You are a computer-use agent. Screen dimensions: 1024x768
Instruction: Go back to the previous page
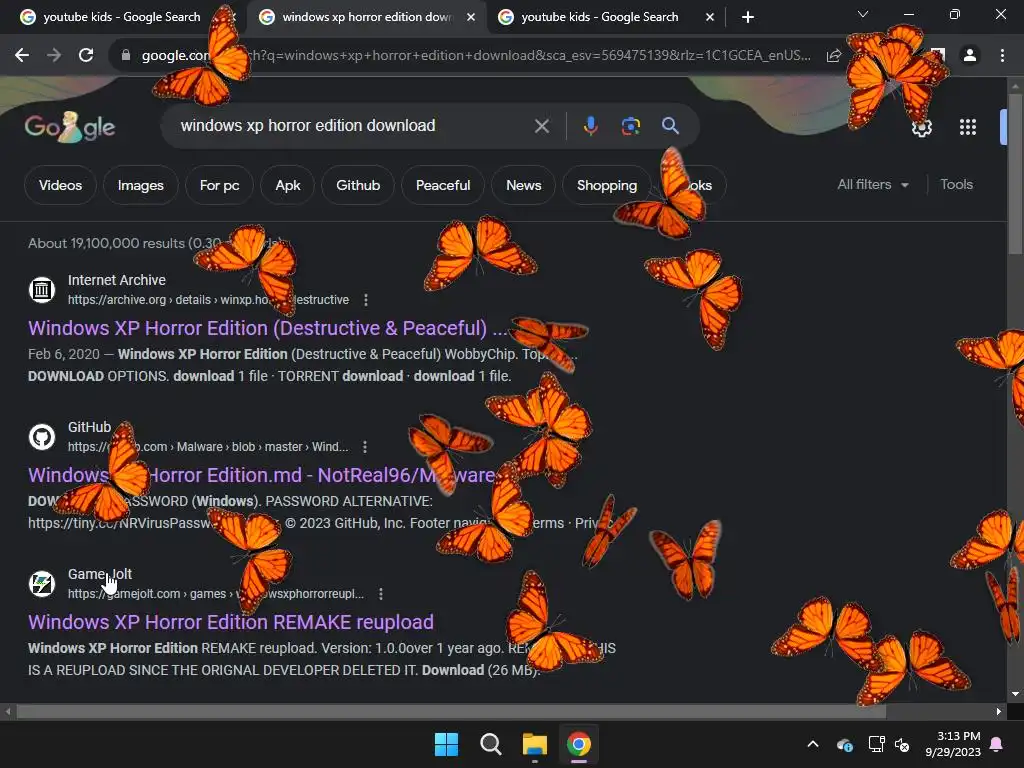tap(22, 56)
